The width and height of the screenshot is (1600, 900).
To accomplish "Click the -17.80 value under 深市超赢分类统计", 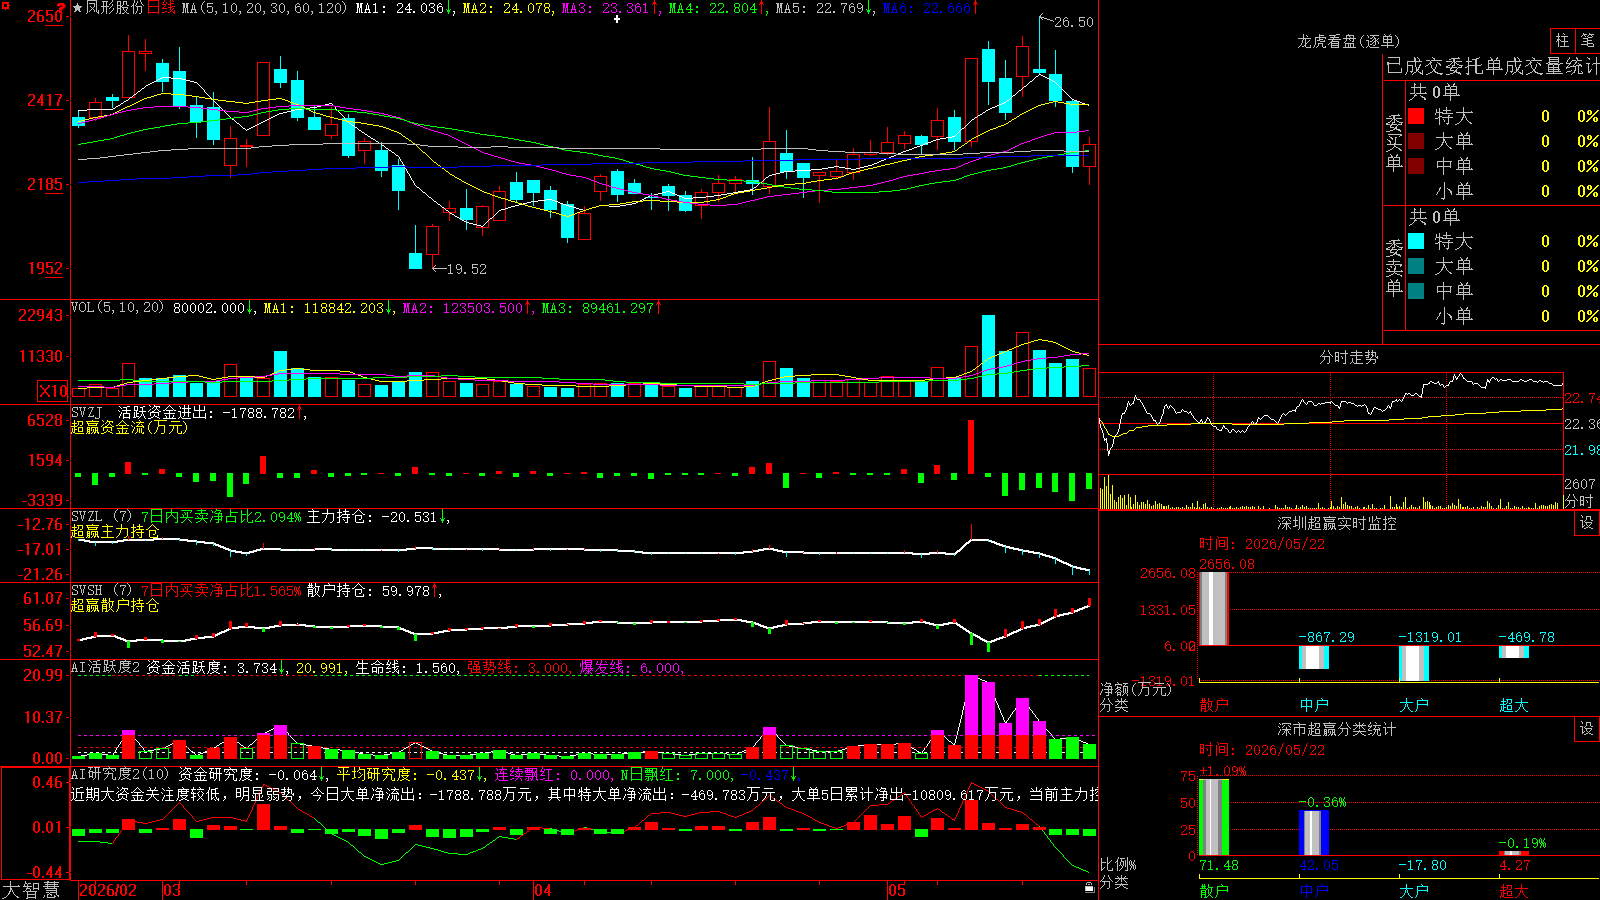I will point(1422,865).
